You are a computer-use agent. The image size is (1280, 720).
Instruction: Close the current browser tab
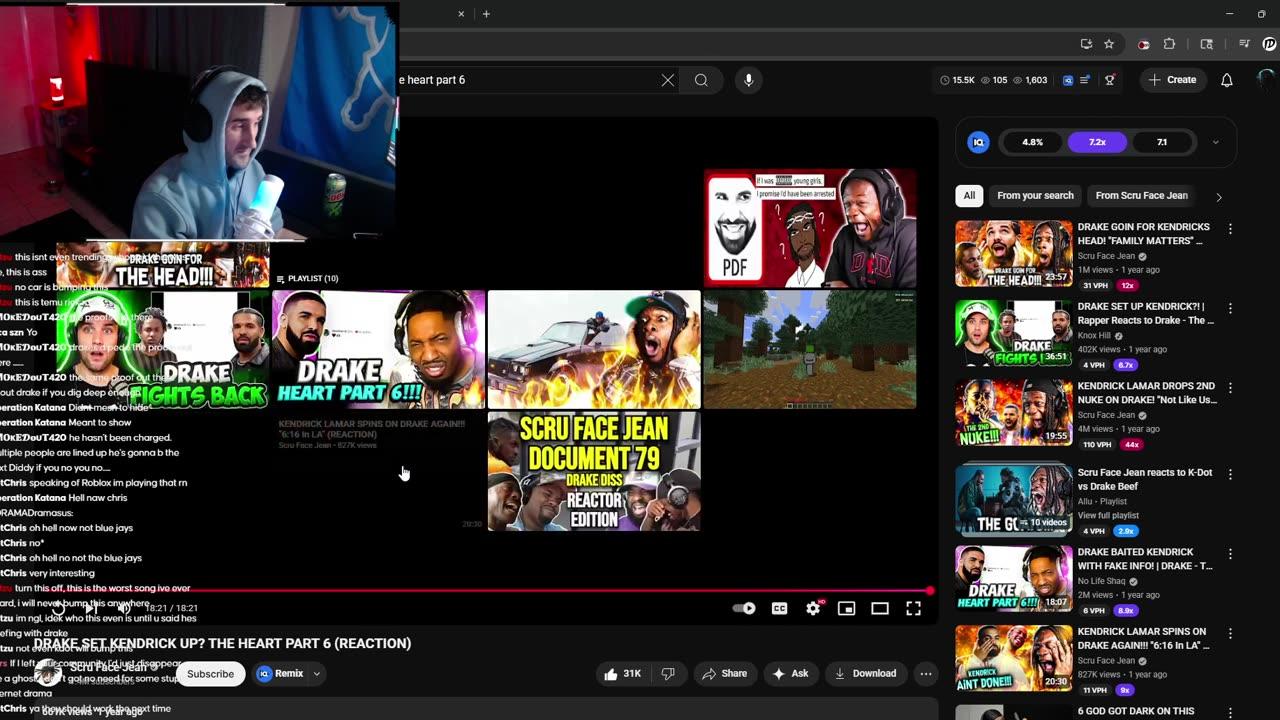(x=461, y=14)
